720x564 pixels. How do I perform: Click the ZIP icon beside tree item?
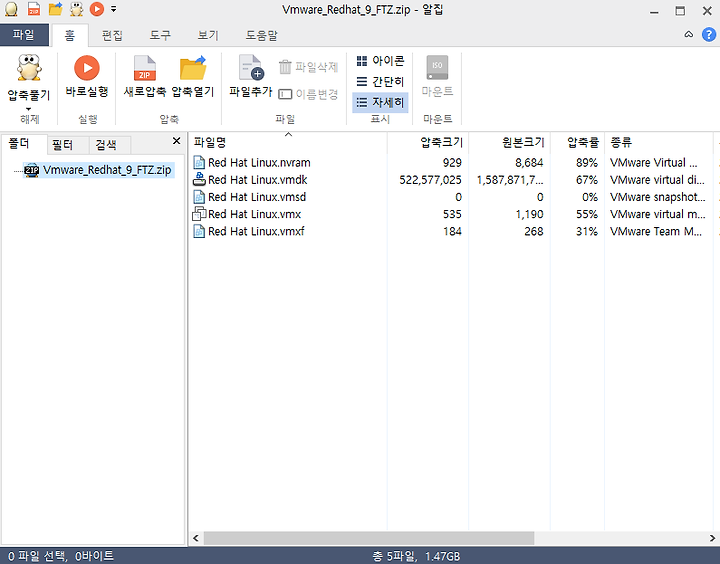tap(32, 170)
